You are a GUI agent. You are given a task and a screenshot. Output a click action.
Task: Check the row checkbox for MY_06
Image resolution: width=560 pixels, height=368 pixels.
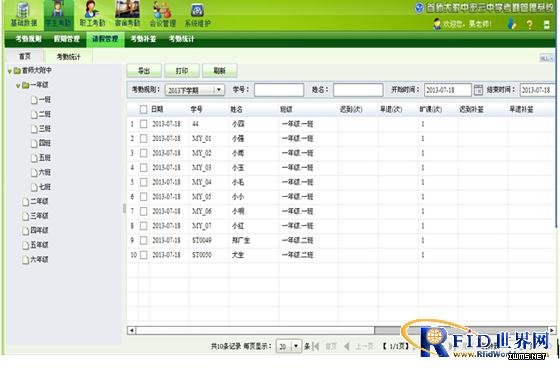point(143,211)
